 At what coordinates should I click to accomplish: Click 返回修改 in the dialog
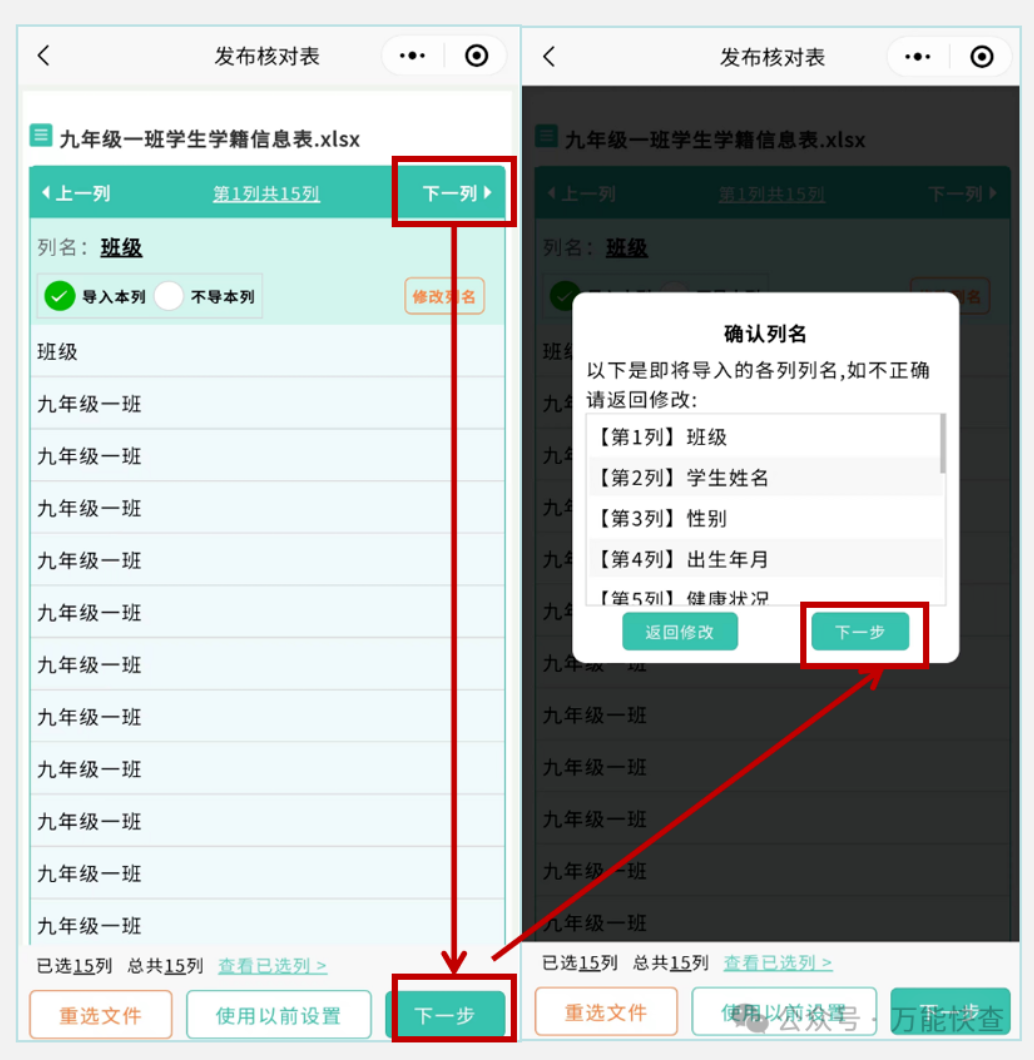[x=679, y=632]
